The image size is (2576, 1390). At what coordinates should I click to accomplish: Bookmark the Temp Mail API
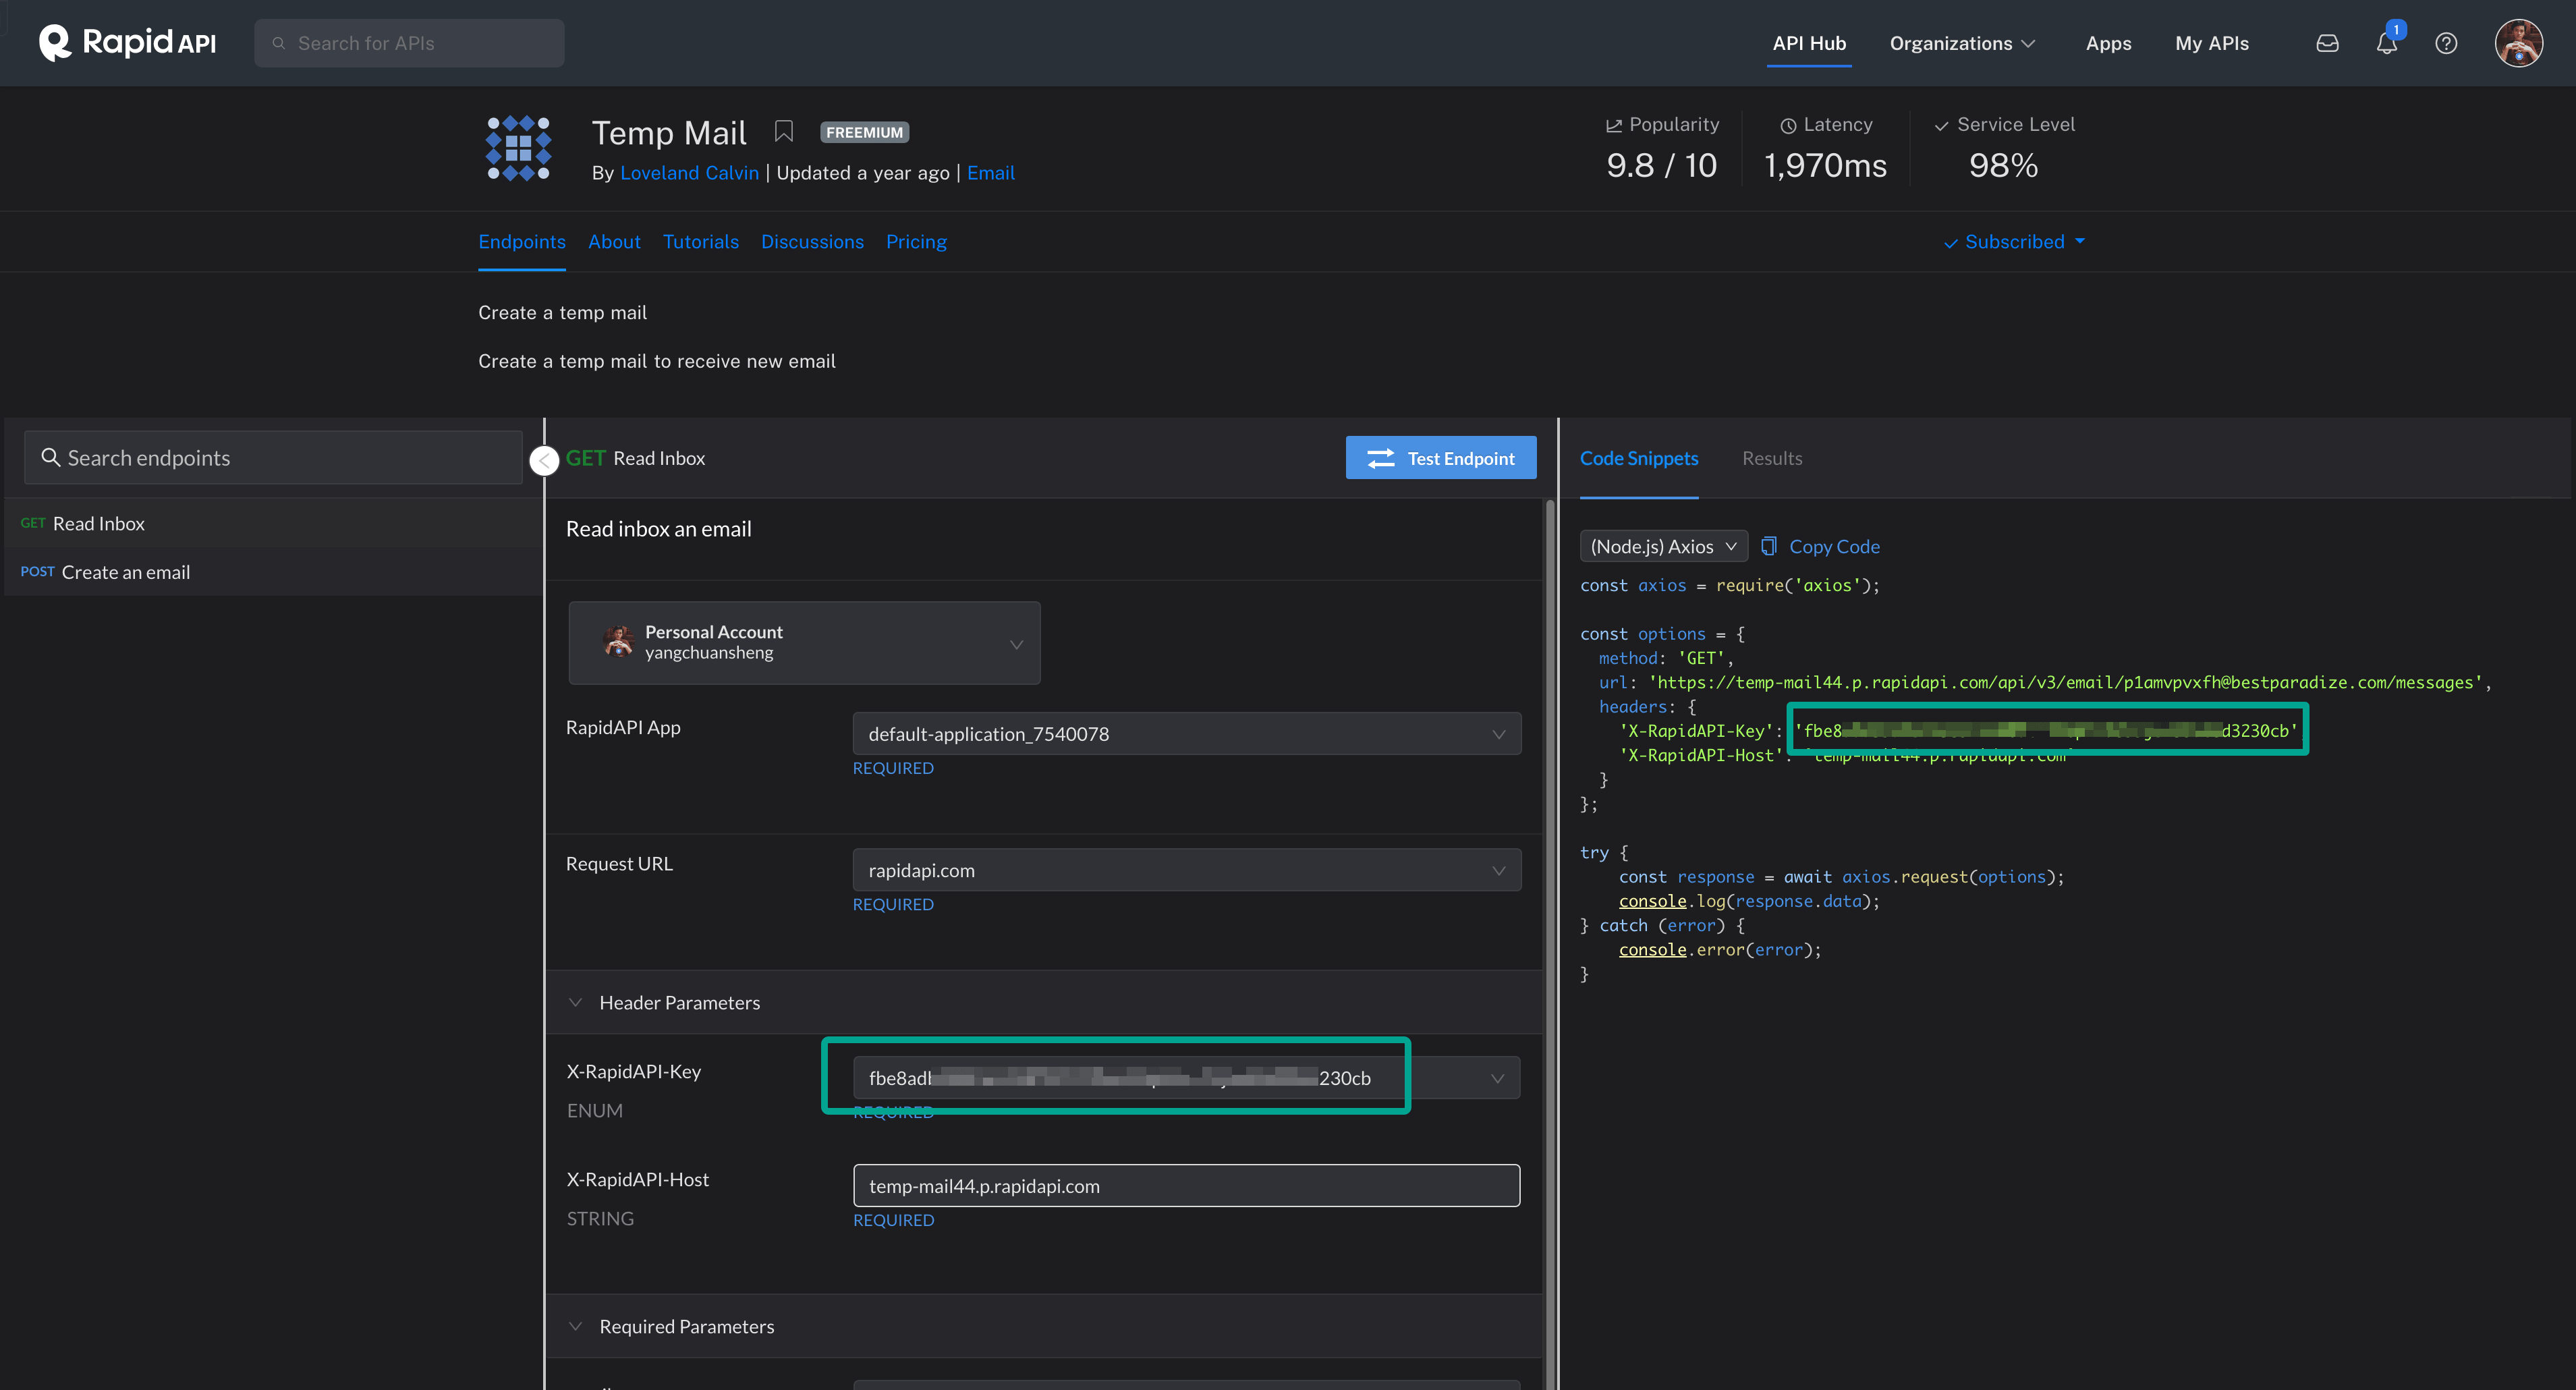783,132
